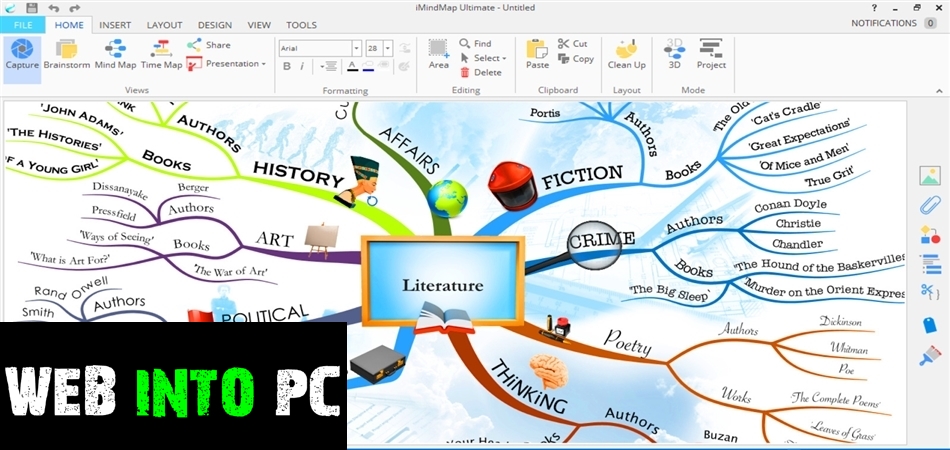This screenshot has width=950, height=450.
Task: Run Clean Up layout
Action: coord(626,54)
